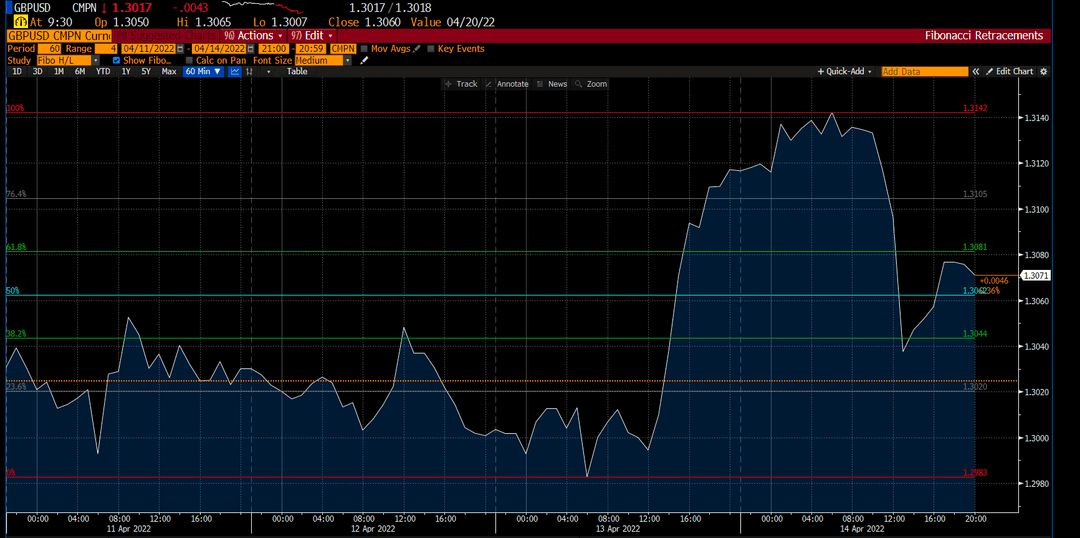
Task: Uncheck the Show Fibo checkbox
Action: 116,61
